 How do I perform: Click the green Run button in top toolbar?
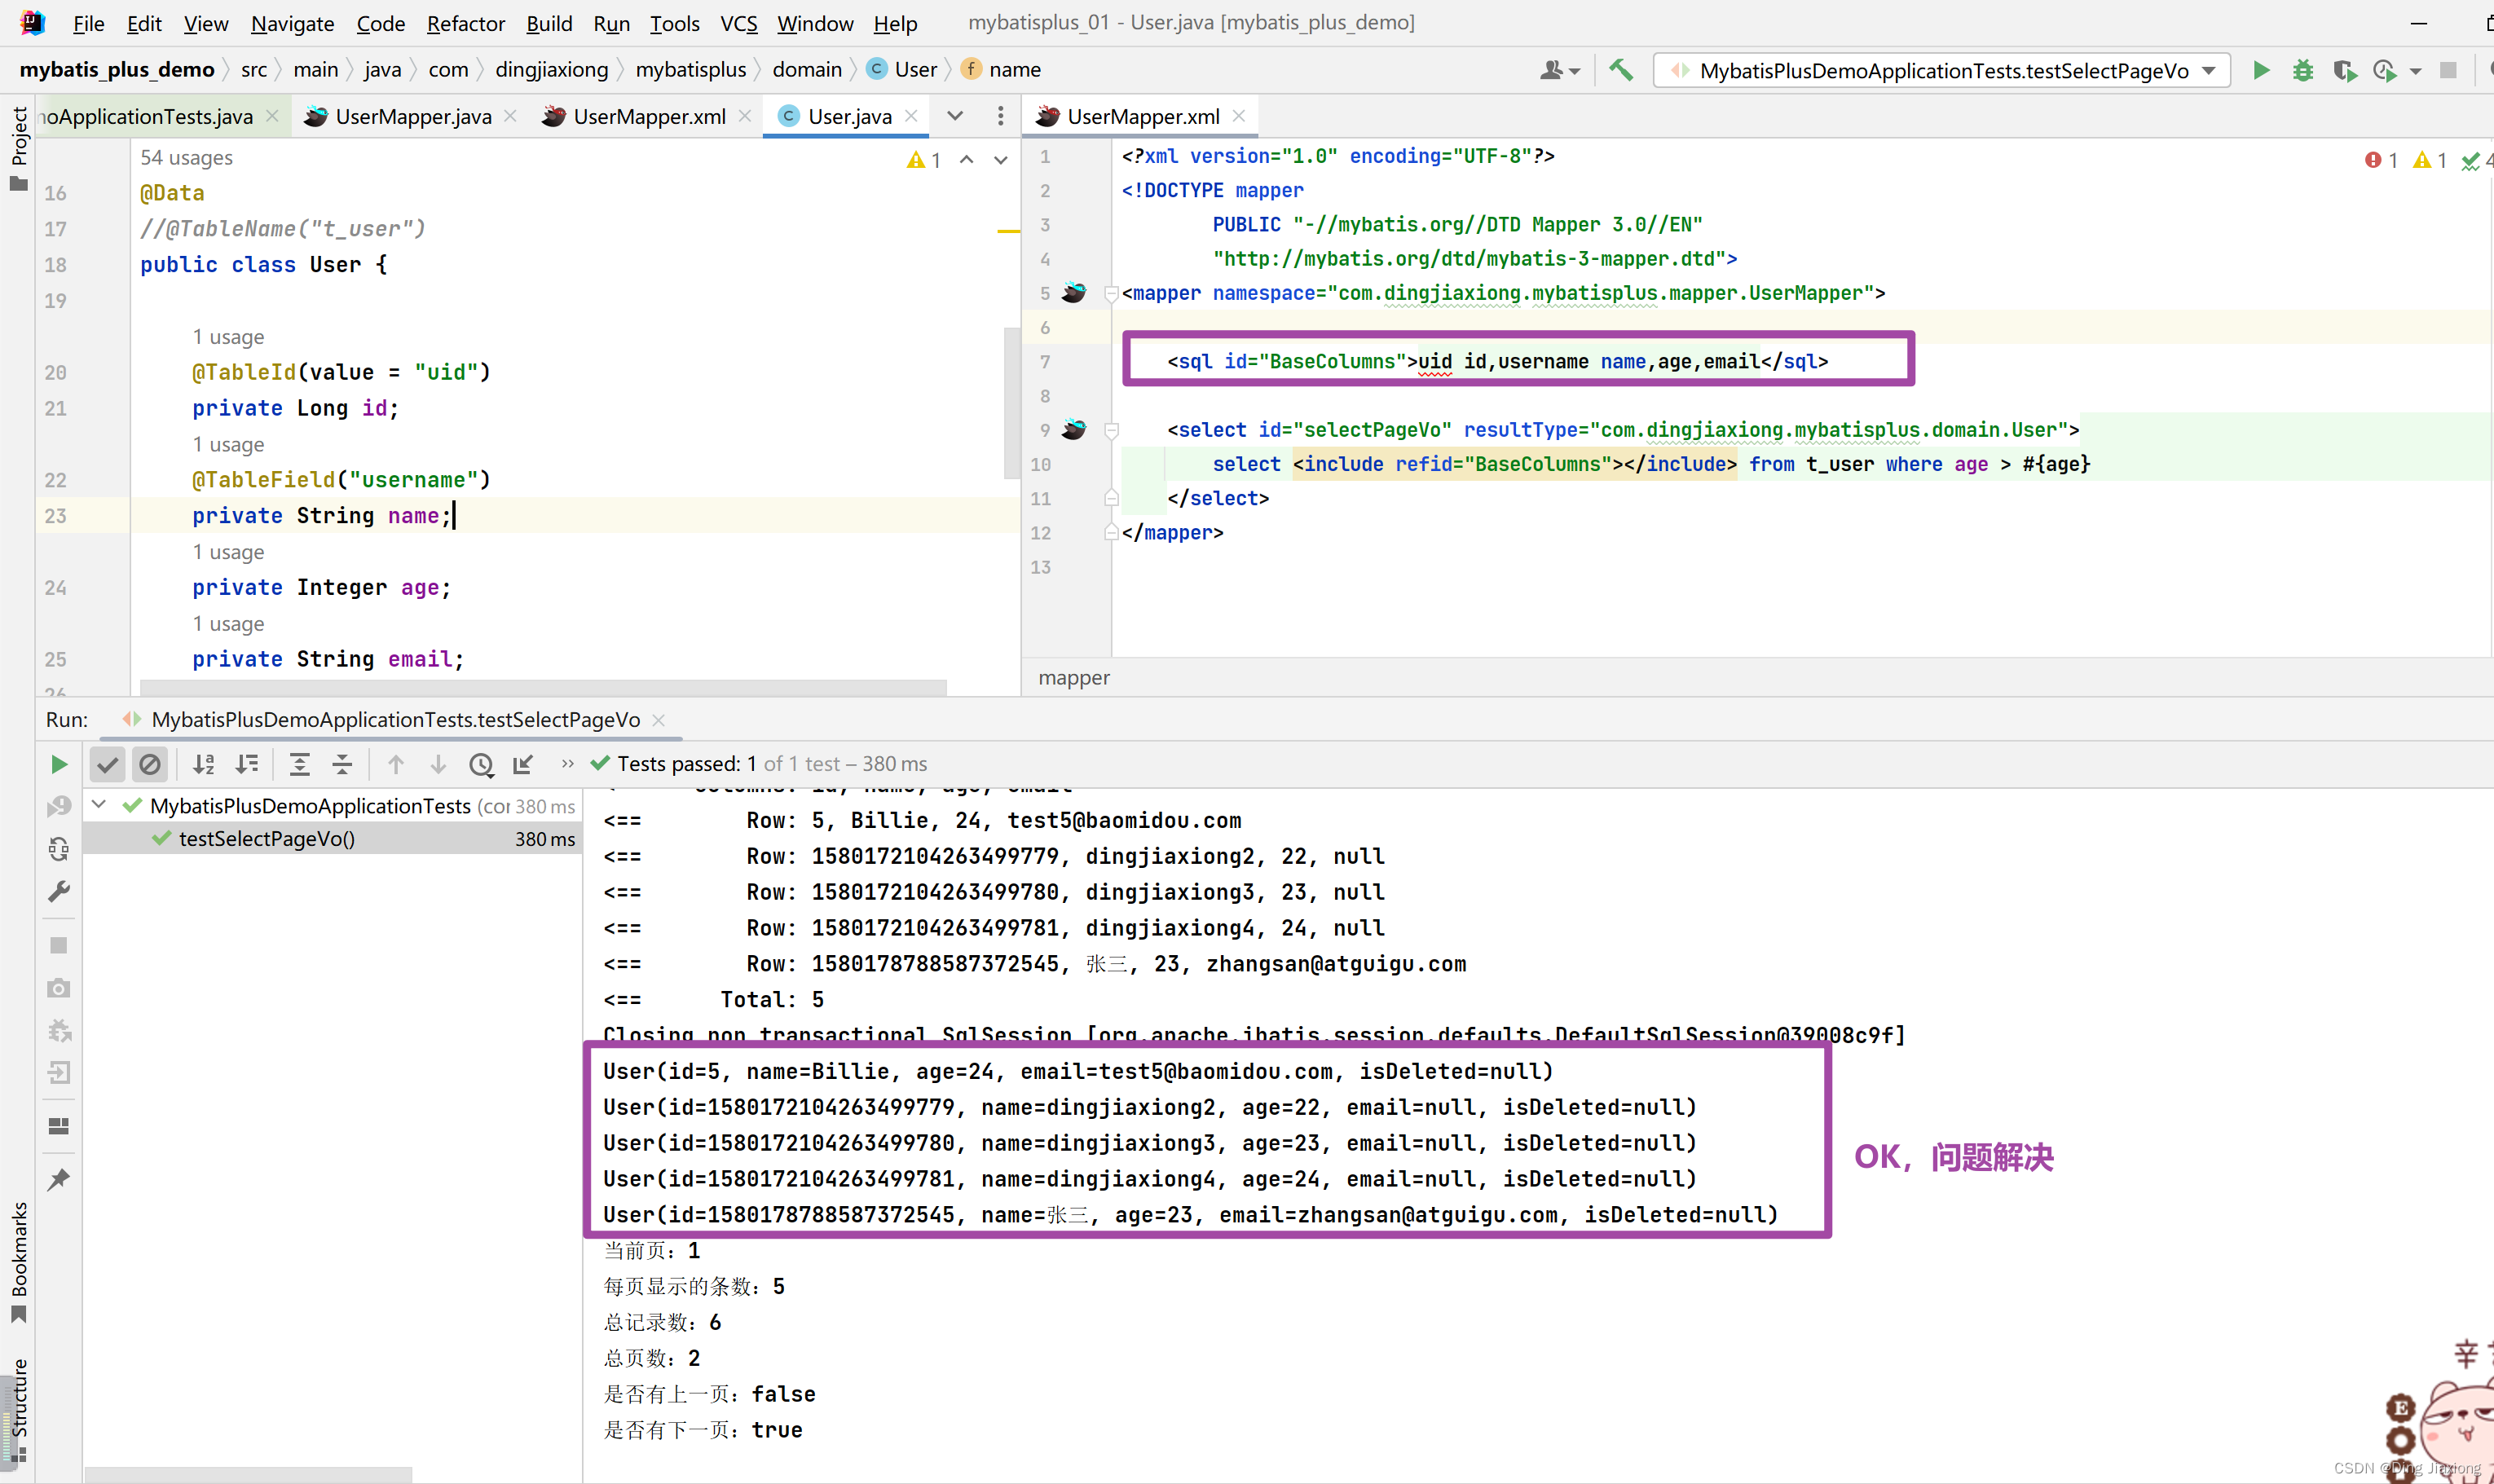(2261, 70)
